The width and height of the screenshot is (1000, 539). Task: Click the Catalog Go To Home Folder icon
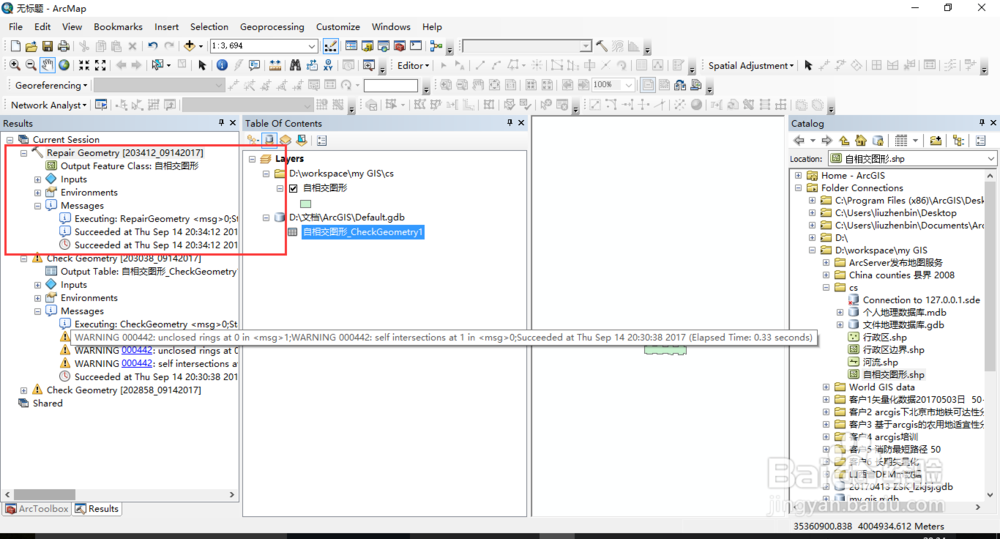click(860, 140)
